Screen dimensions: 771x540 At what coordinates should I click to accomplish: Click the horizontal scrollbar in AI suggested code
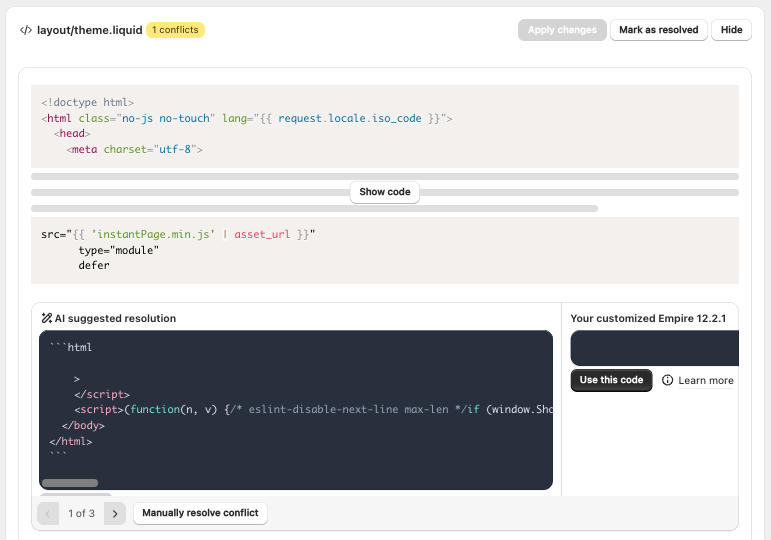coord(70,483)
